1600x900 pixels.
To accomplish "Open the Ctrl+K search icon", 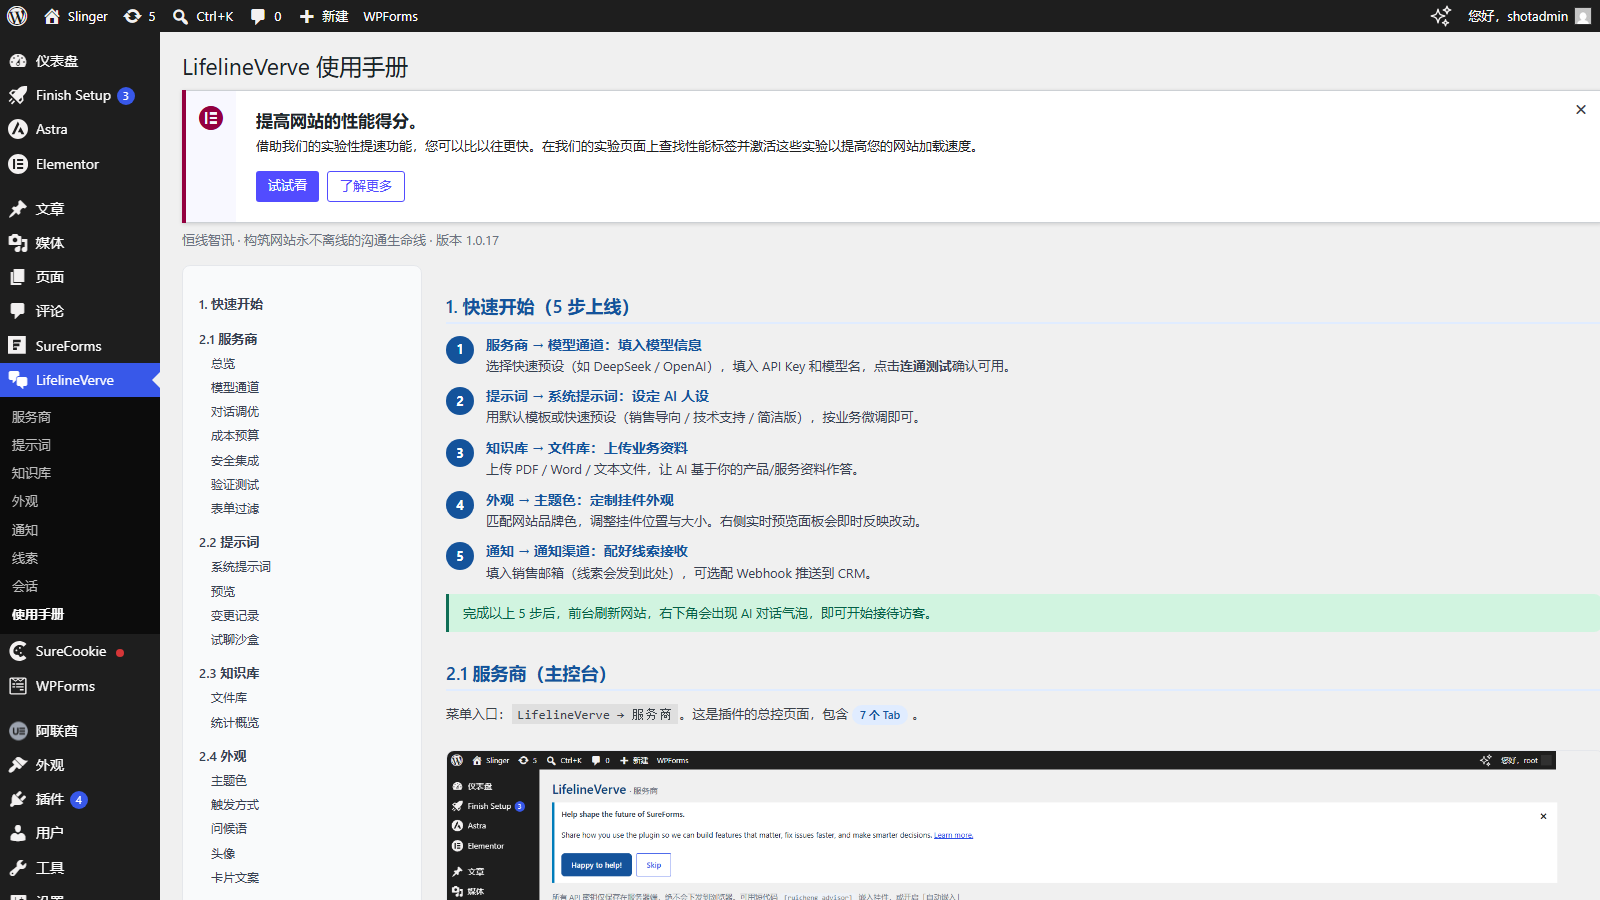I will (x=180, y=16).
